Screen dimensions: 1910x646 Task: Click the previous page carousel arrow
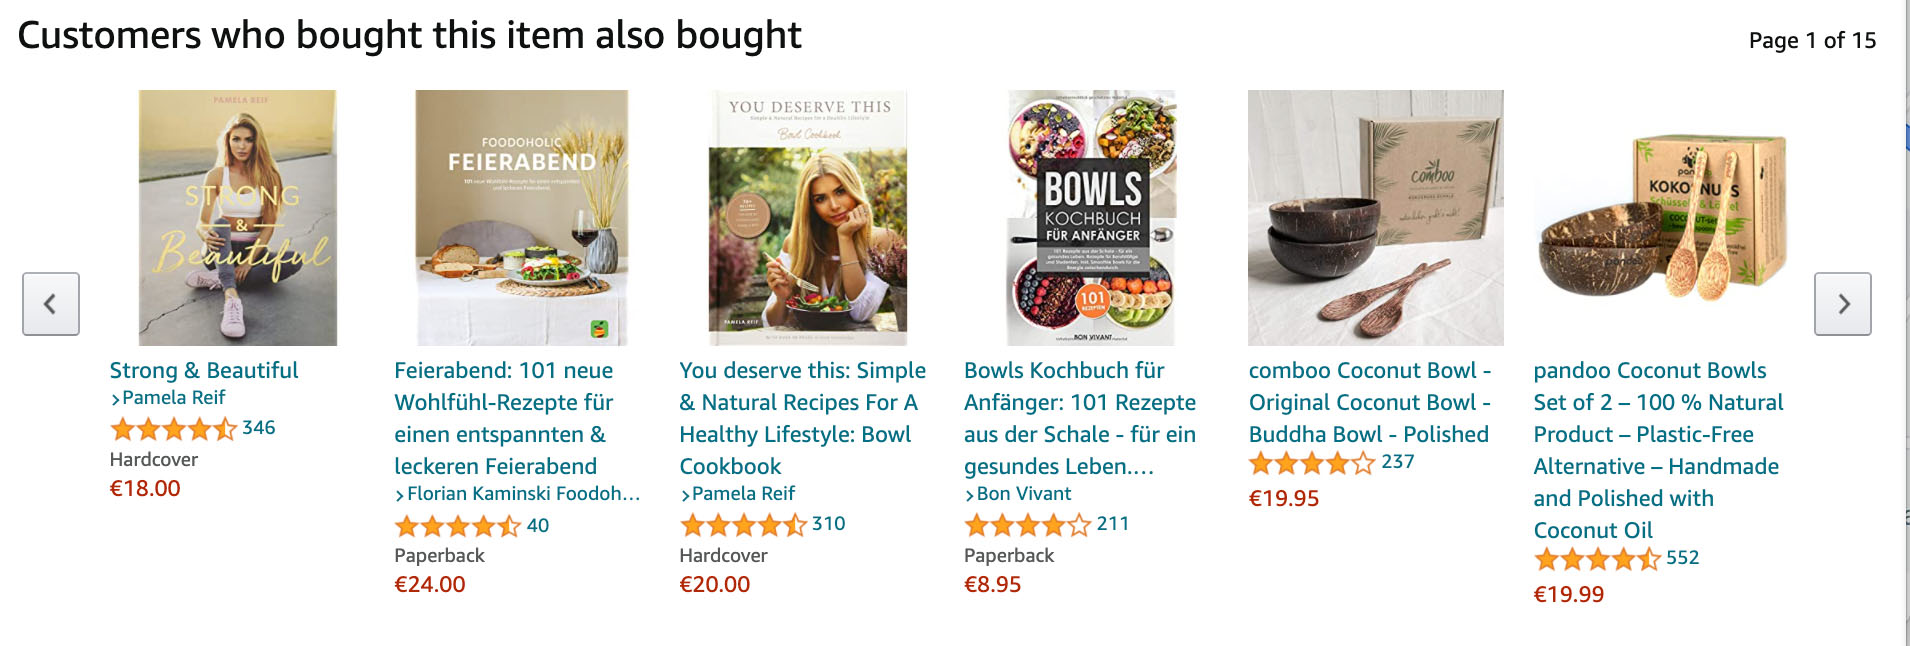tap(51, 304)
